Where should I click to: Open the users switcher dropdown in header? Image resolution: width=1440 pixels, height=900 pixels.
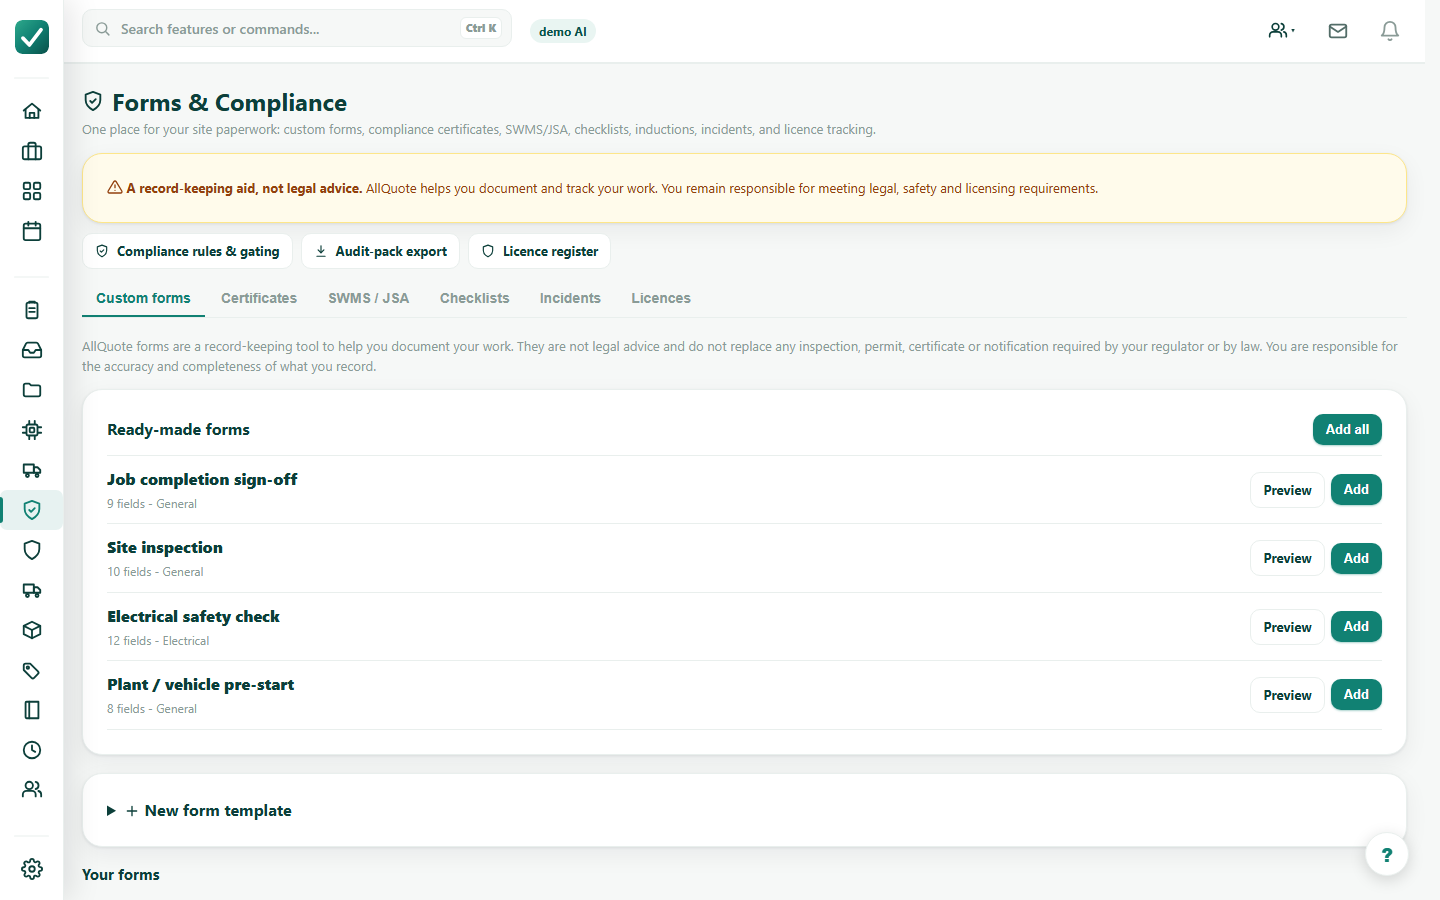coord(1282,31)
